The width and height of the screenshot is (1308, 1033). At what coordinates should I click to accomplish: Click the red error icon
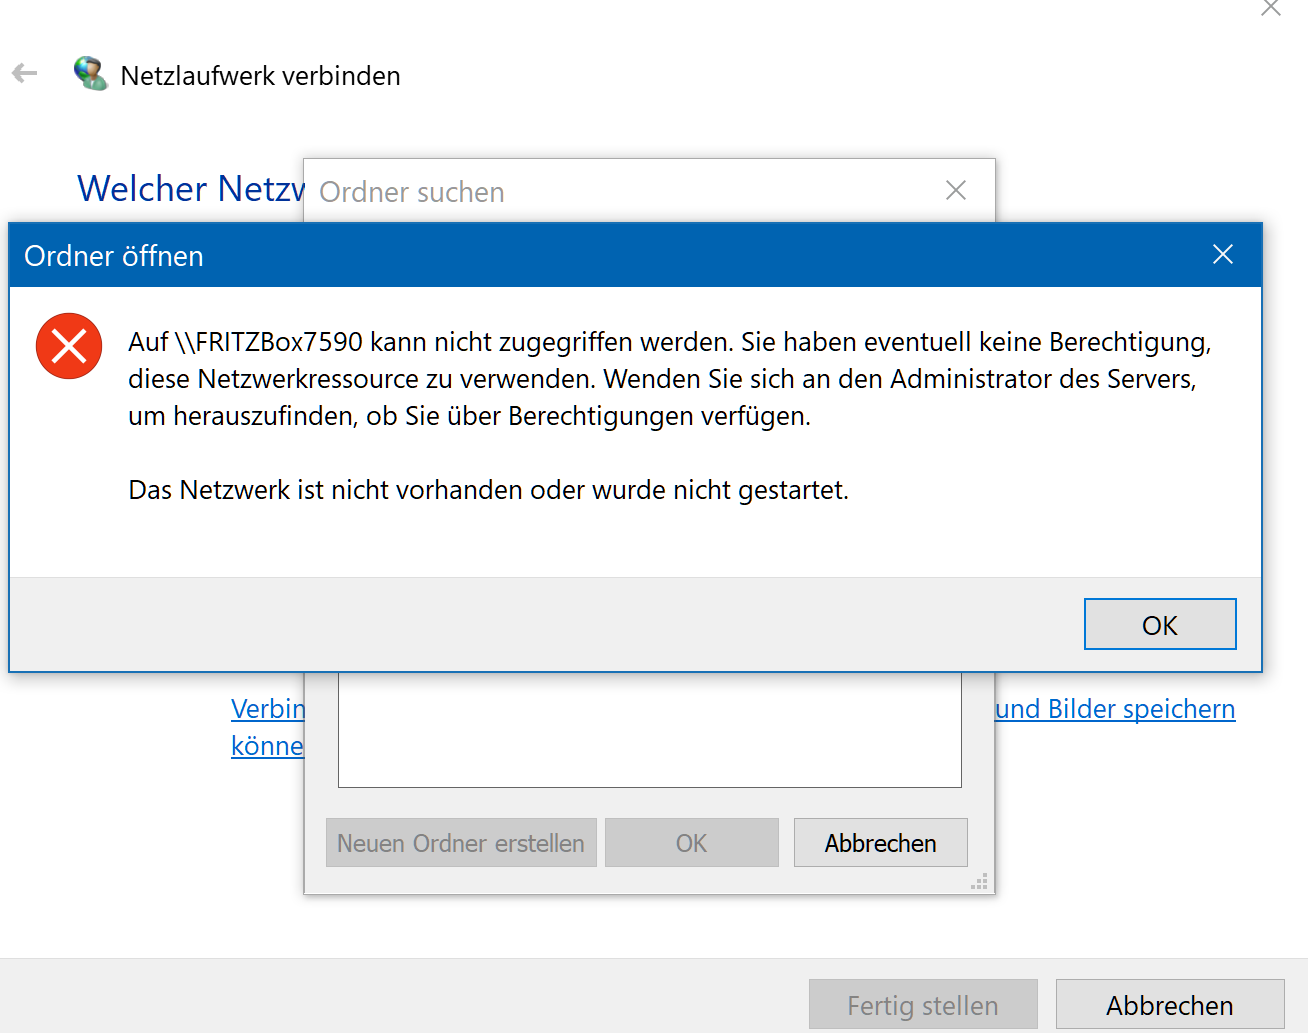(x=69, y=346)
